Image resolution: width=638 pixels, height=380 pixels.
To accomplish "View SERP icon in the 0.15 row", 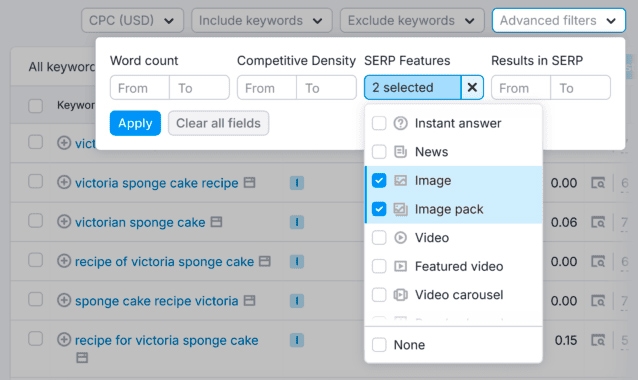I will click(x=598, y=340).
